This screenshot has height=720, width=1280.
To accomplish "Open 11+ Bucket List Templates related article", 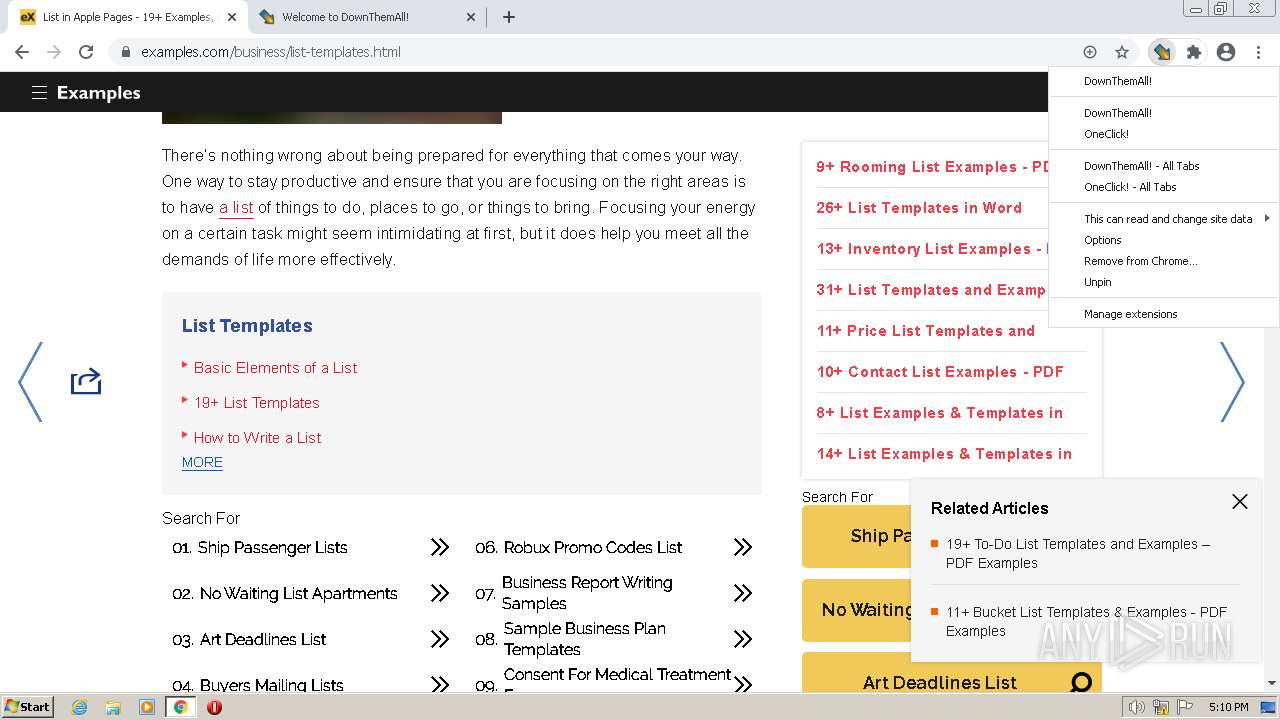I will 1086,621.
